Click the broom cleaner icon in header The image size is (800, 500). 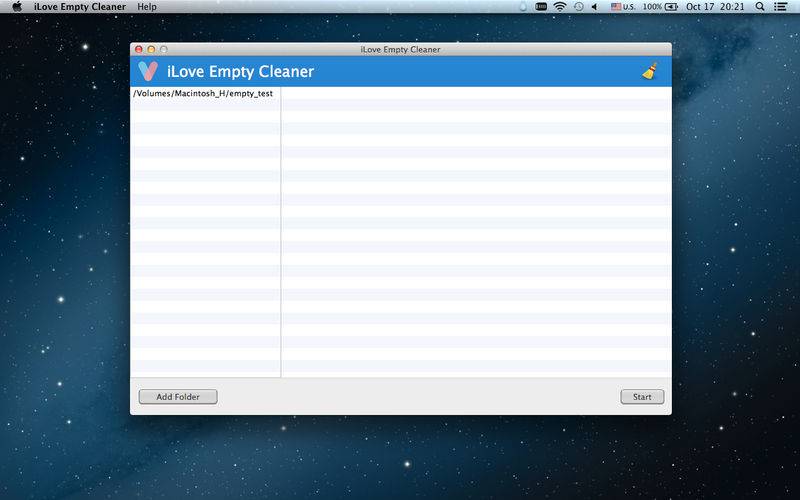(x=649, y=71)
